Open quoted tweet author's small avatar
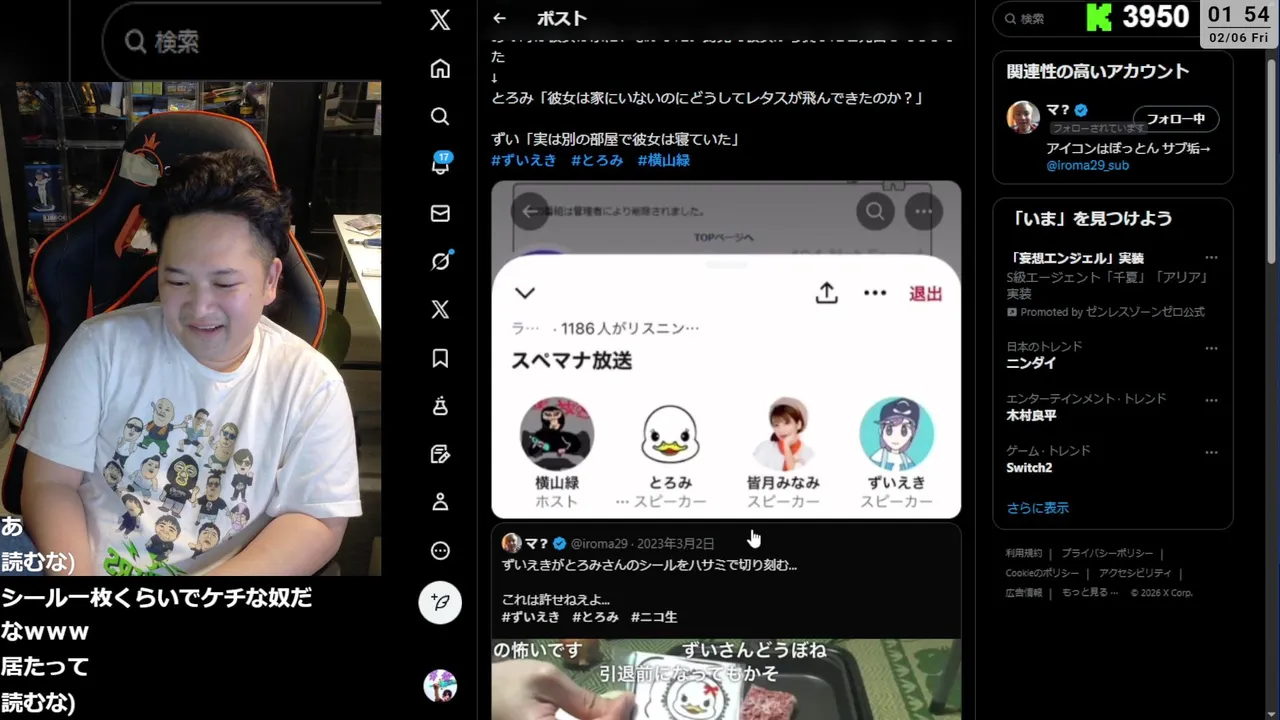The image size is (1280, 720). (x=511, y=543)
